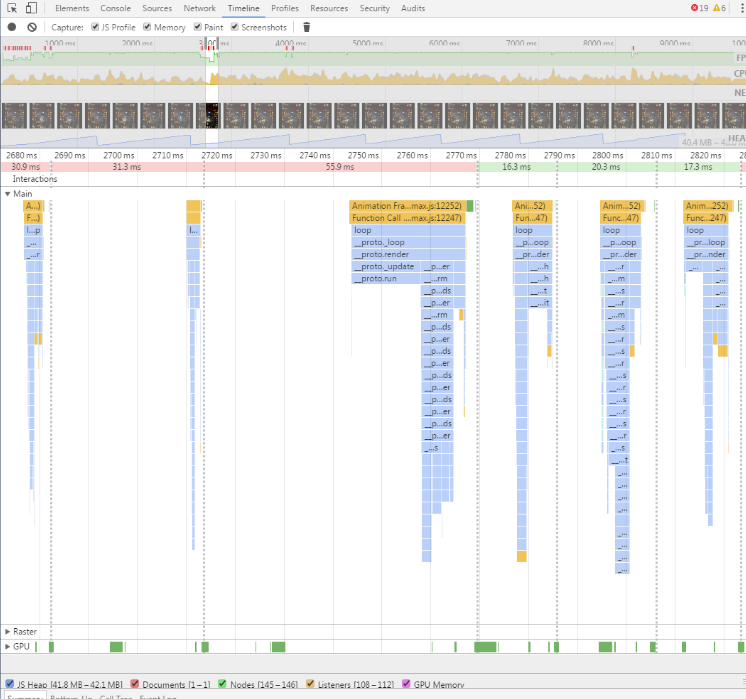
Task: Select the 55.9 ms frame bar
Action: click(x=340, y=167)
